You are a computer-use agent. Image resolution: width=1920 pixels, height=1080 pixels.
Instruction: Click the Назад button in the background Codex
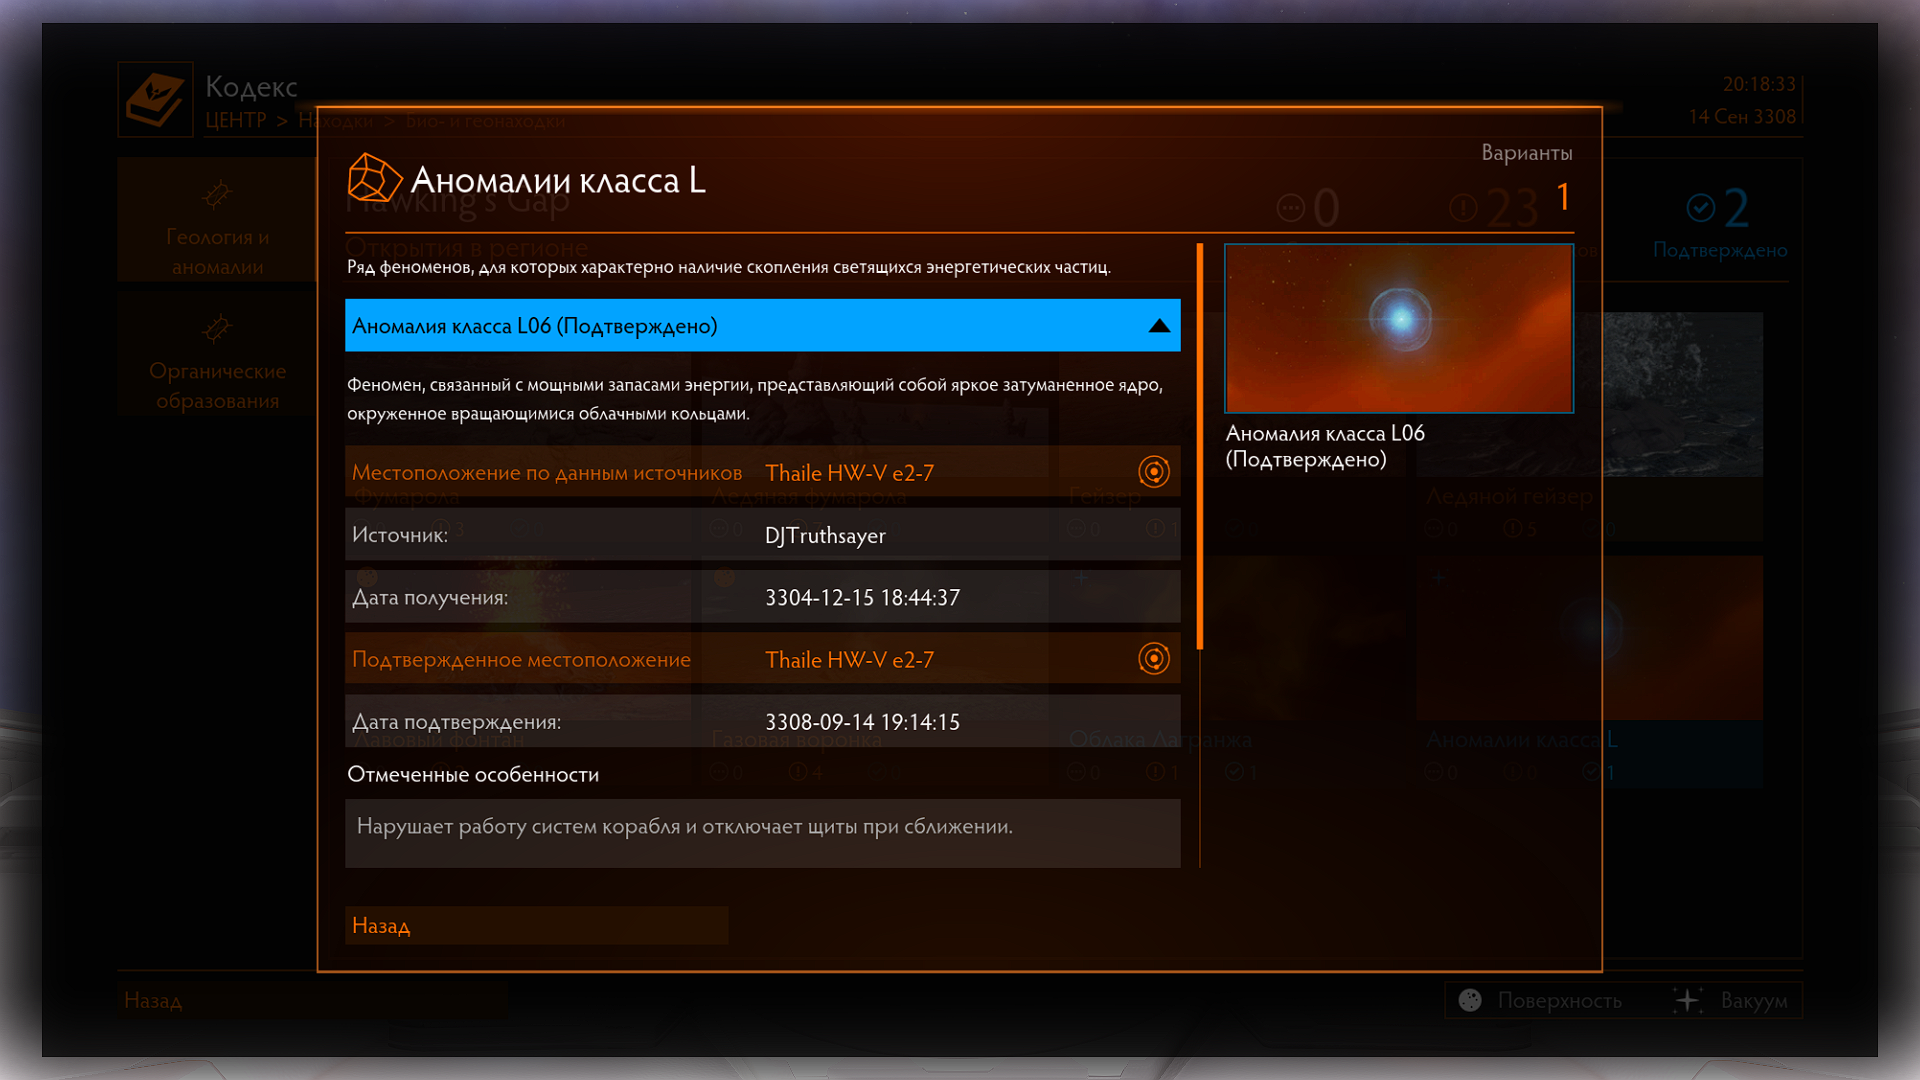click(x=312, y=1000)
